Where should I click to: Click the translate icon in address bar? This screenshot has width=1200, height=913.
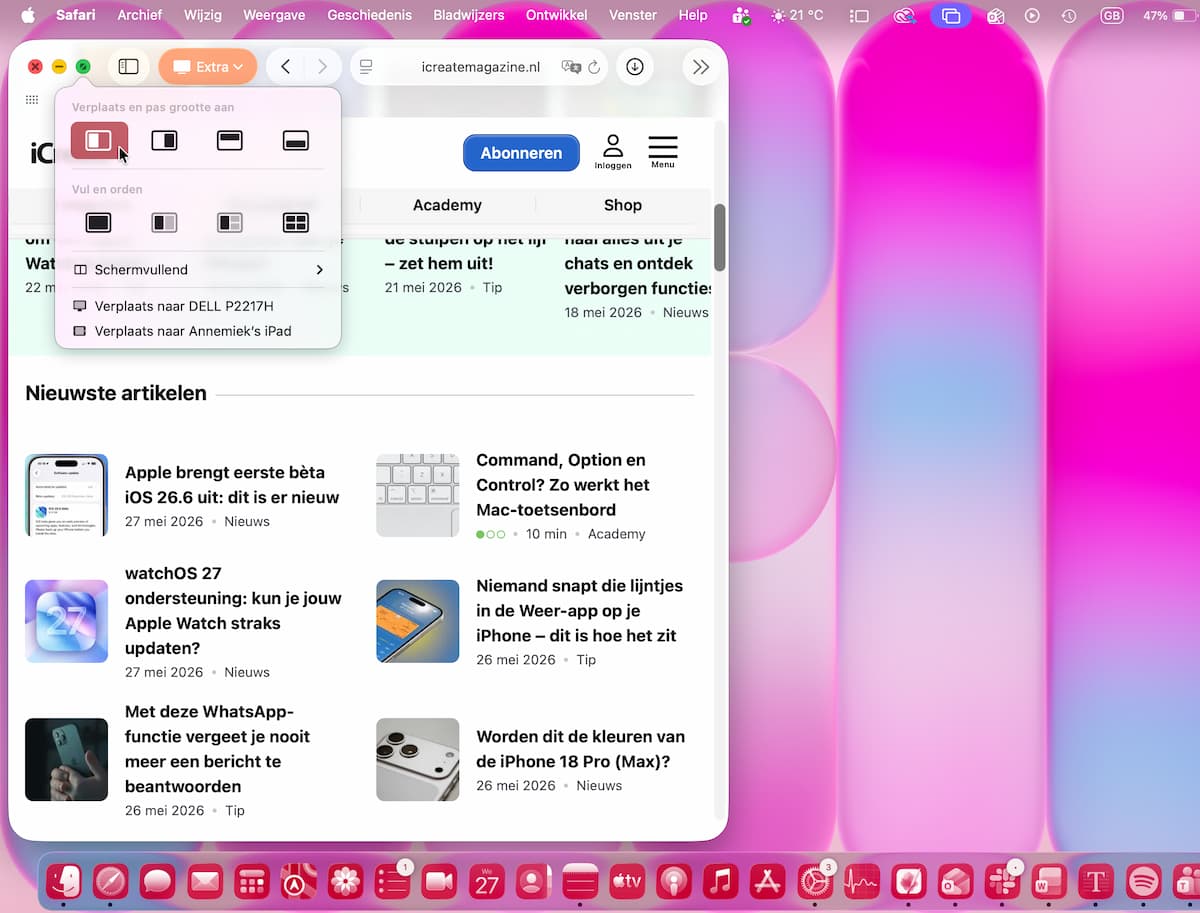point(571,67)
